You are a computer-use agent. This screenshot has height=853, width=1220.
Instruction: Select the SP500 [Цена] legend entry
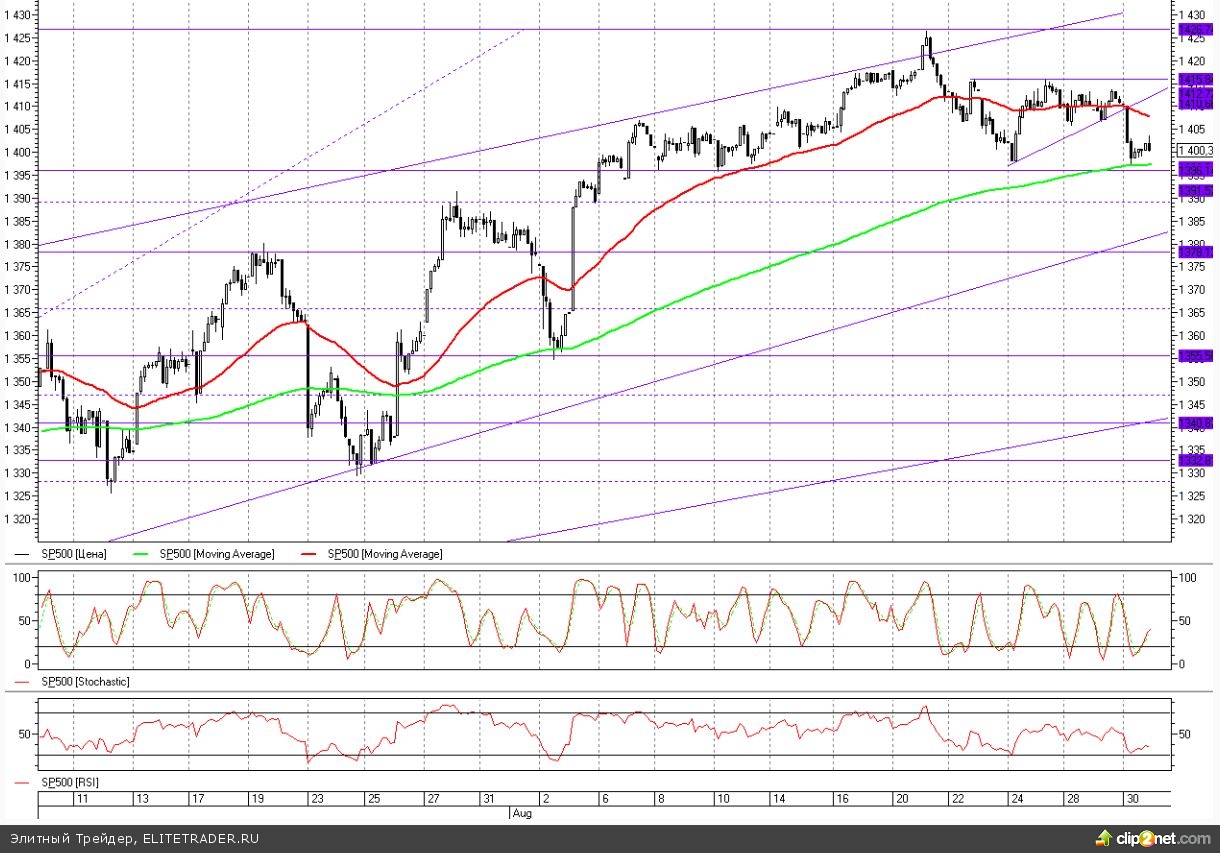pos(73,554)
